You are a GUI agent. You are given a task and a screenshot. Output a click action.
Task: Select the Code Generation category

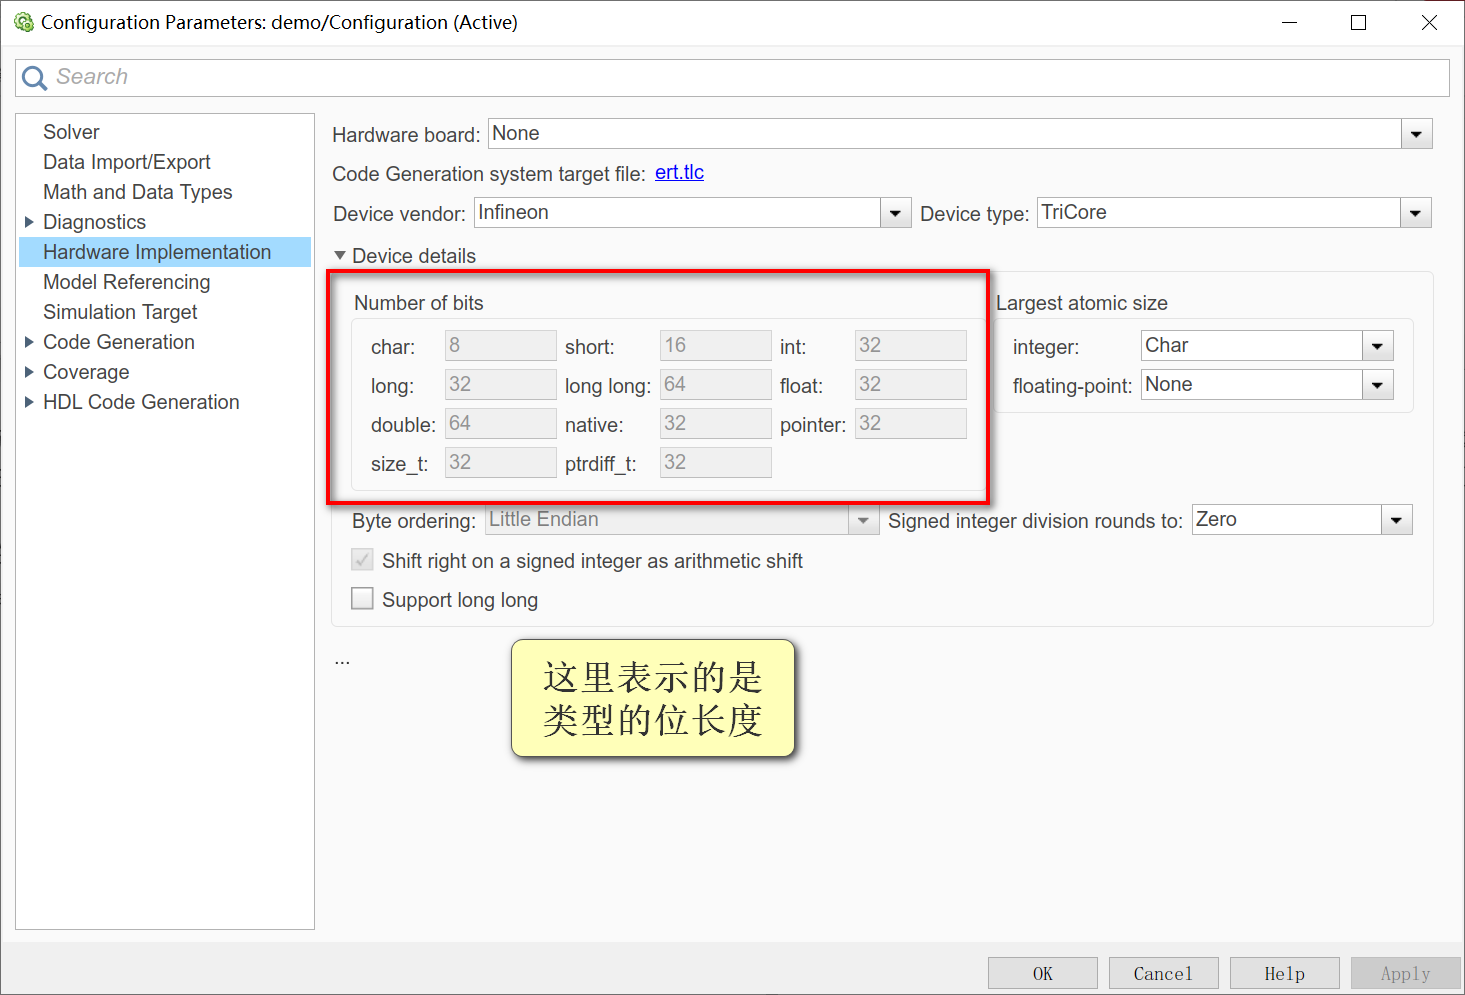[119, 342]
